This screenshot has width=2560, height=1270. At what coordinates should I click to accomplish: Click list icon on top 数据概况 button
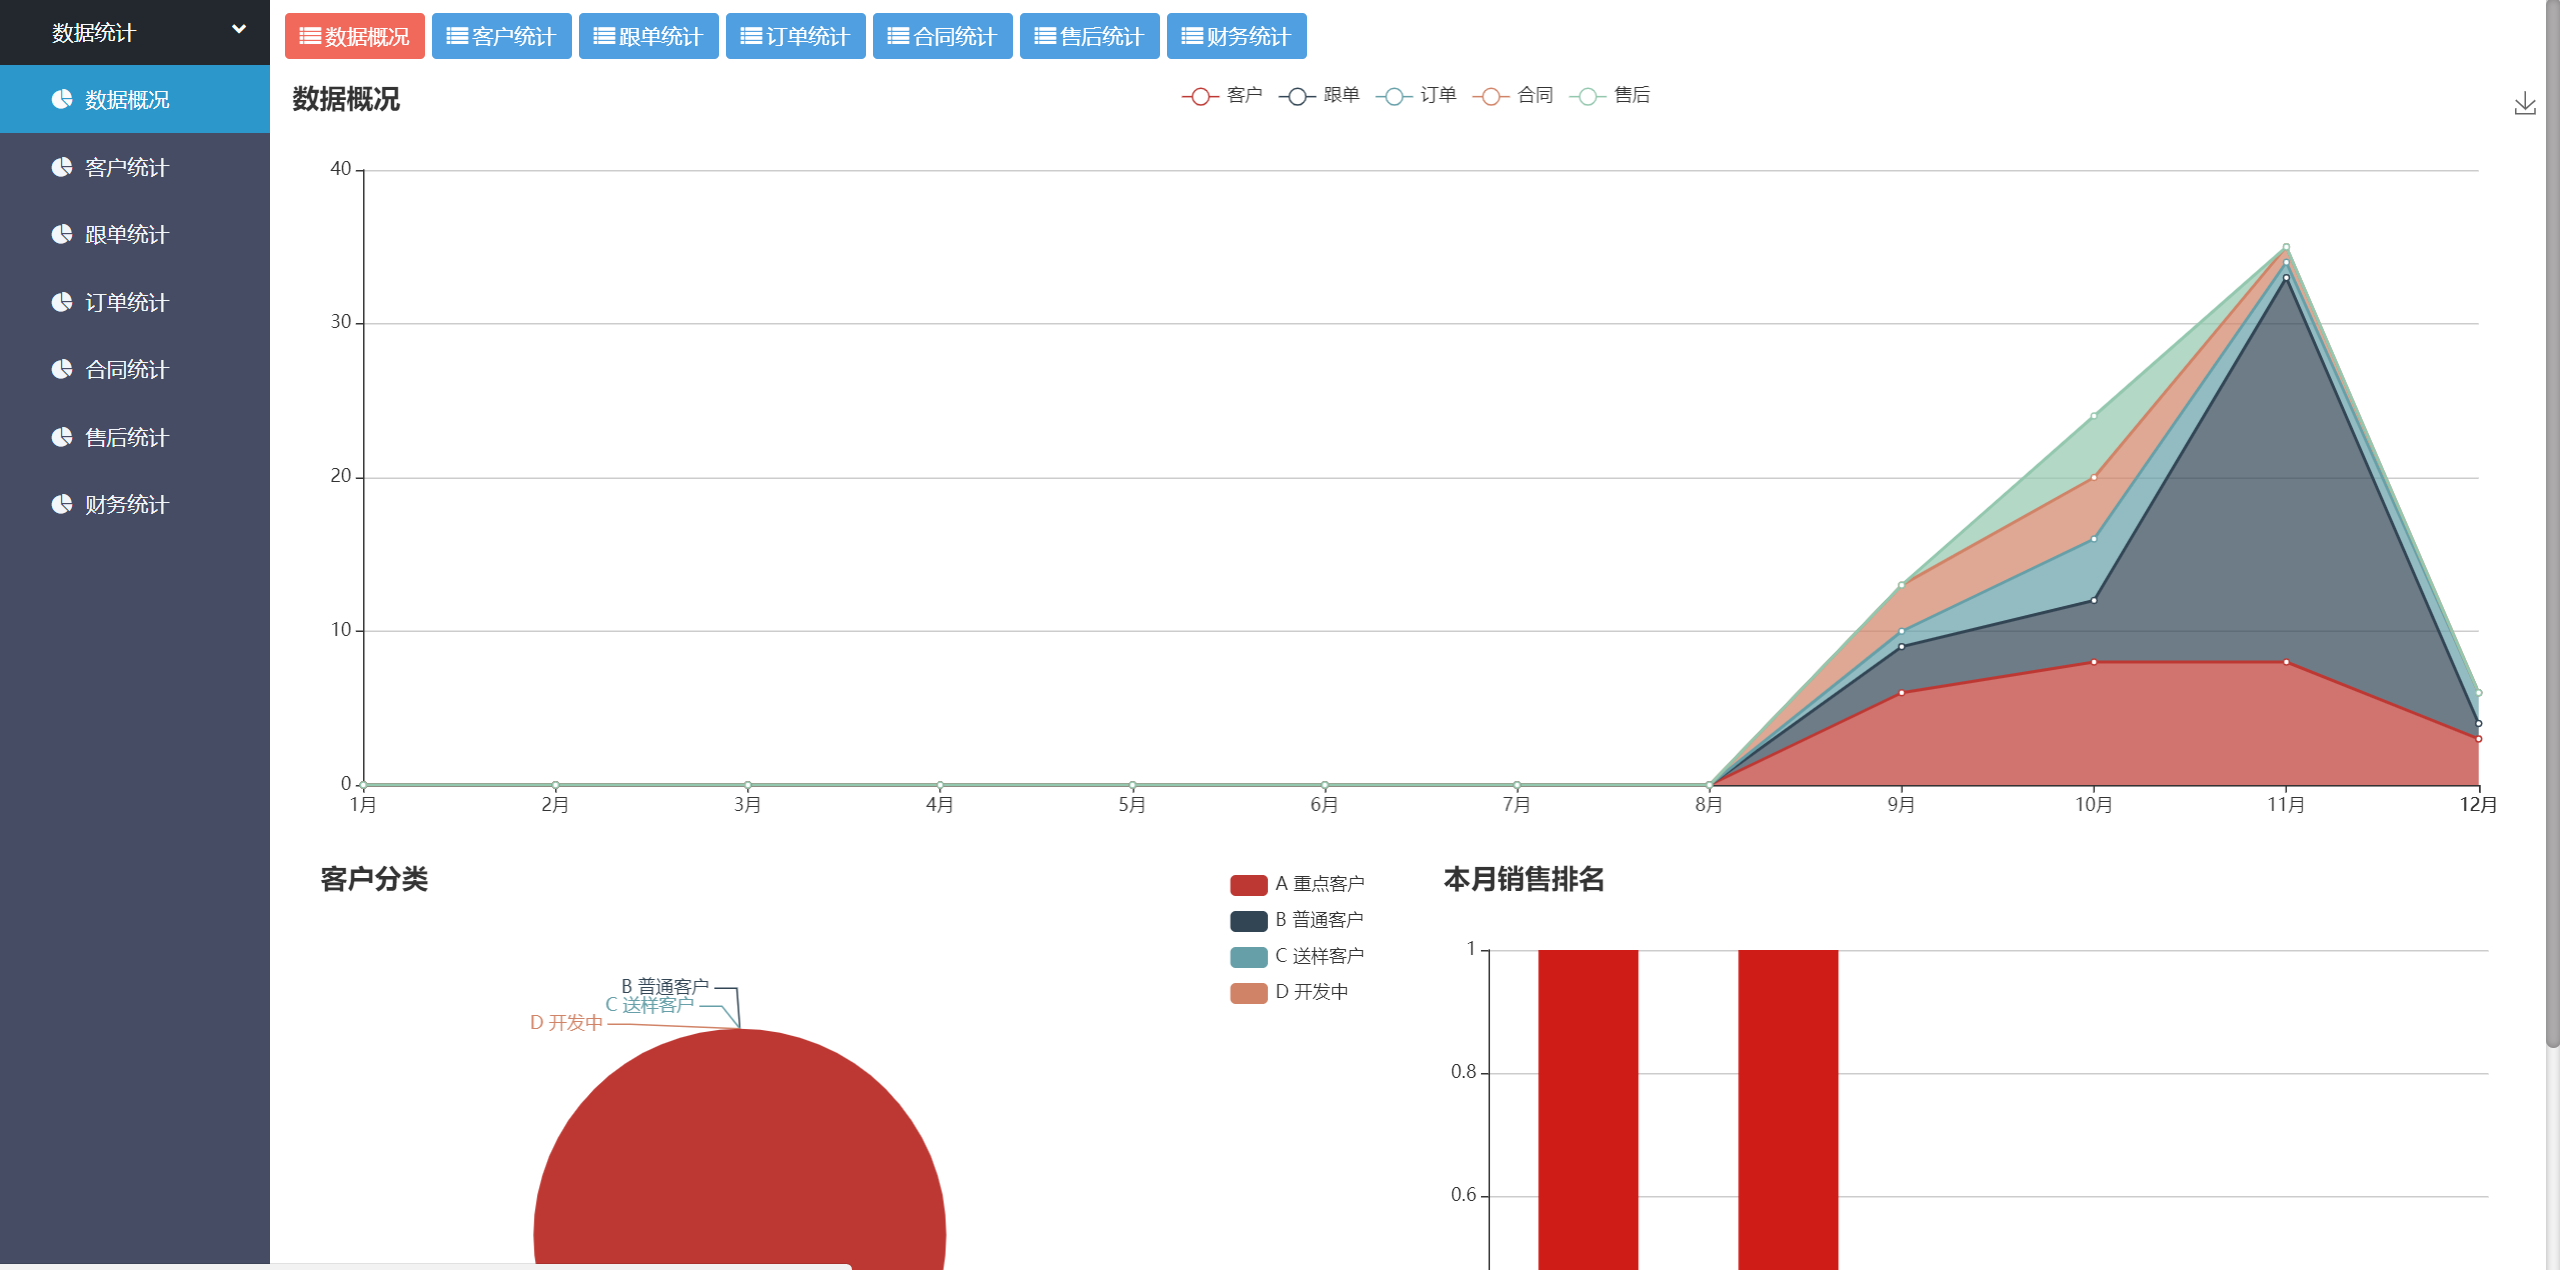click(x=310, y=37)
